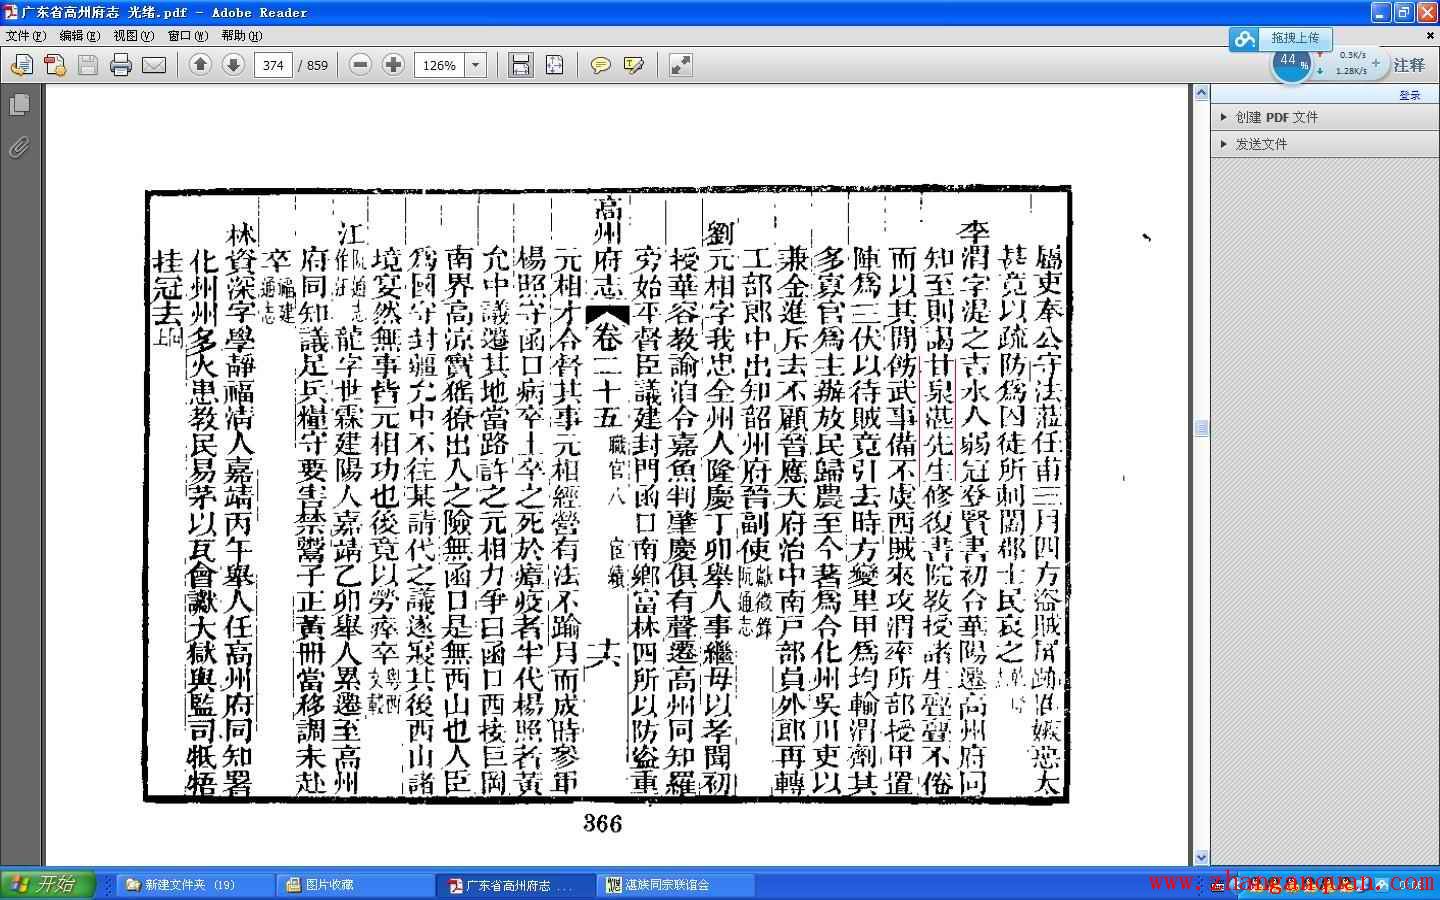Image resolution: width=1440 pixels, height=900 pixels.
Task: Go to next page with down arrow
Action: pos(233,65)
